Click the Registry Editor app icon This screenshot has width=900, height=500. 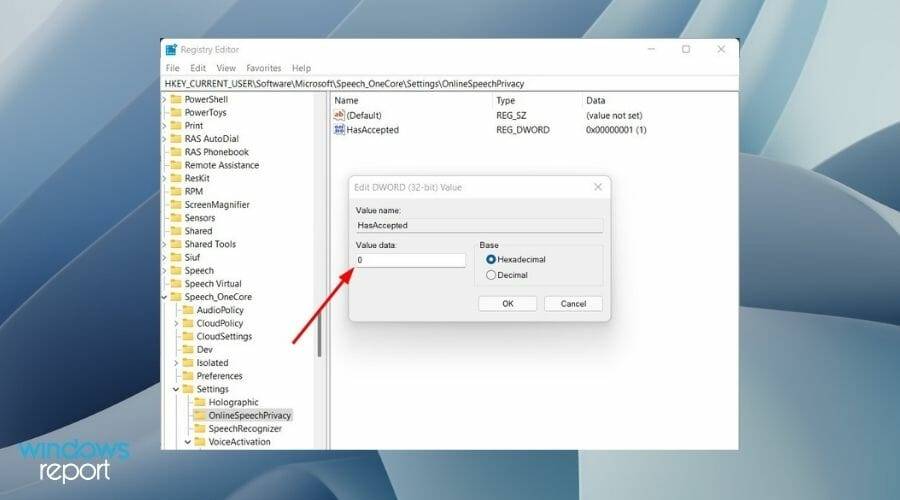pyautogui.click(x=171, y=49)
